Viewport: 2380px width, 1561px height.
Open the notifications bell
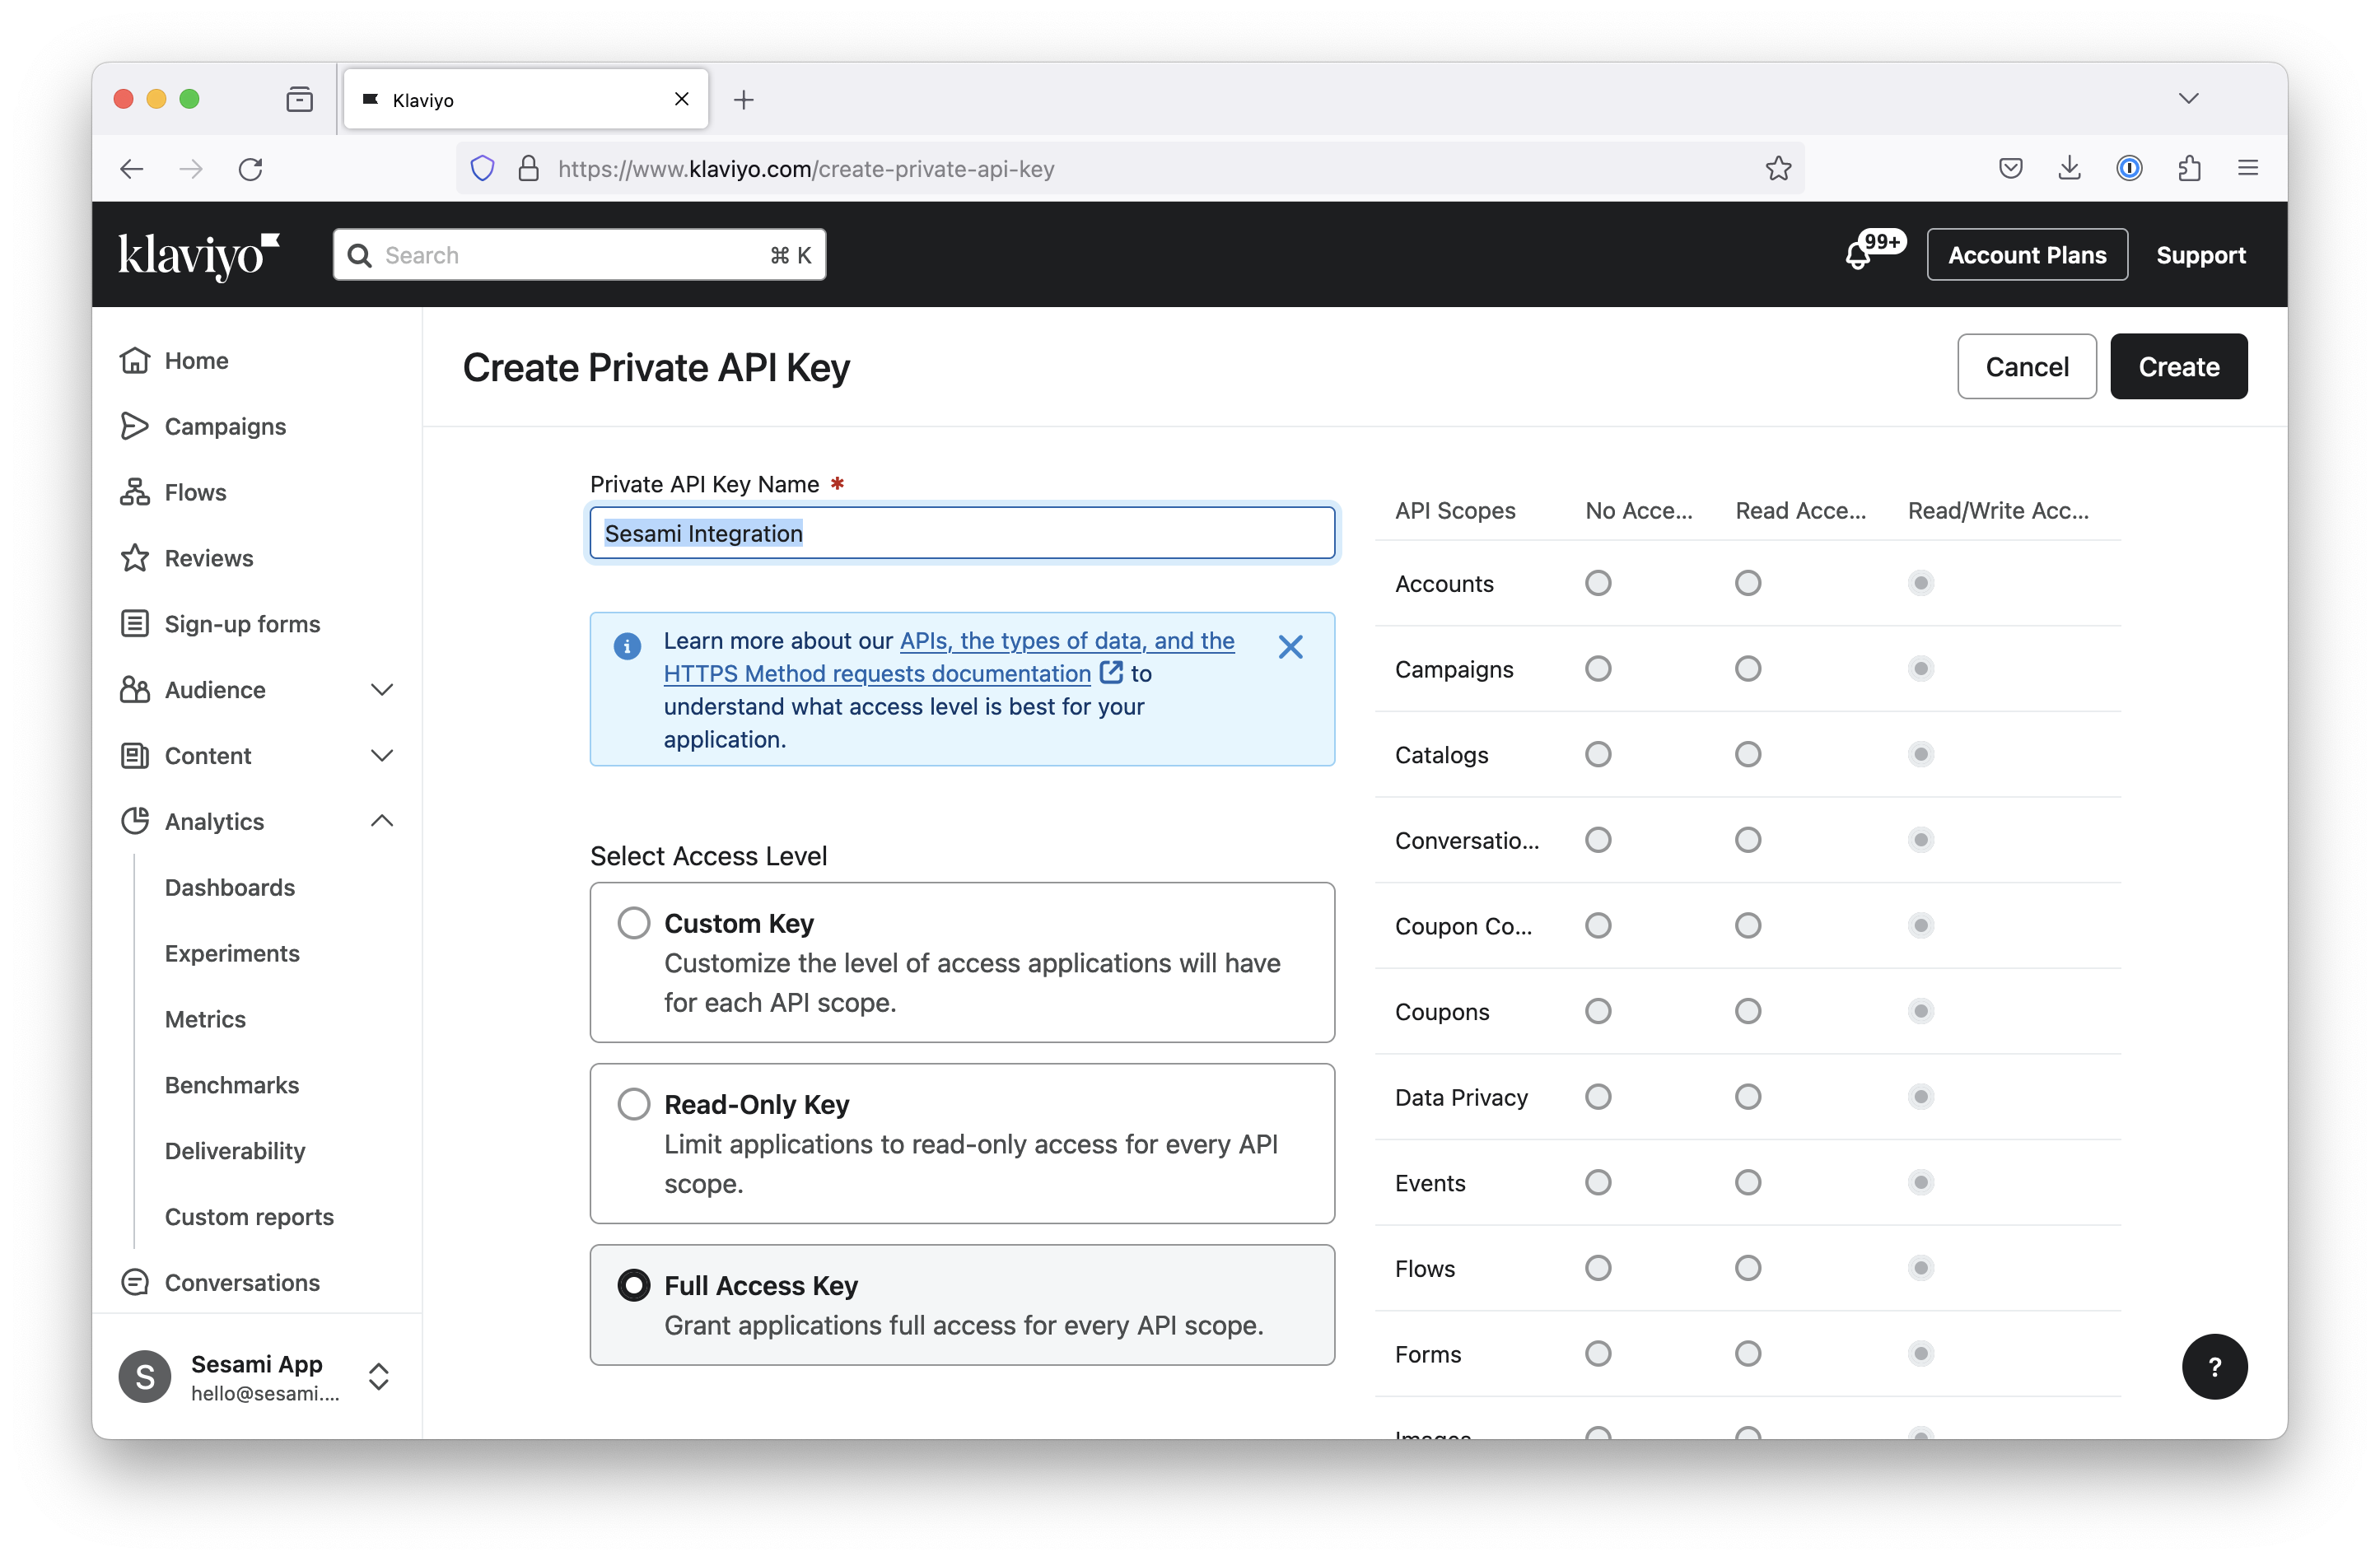pos(1858,256)
